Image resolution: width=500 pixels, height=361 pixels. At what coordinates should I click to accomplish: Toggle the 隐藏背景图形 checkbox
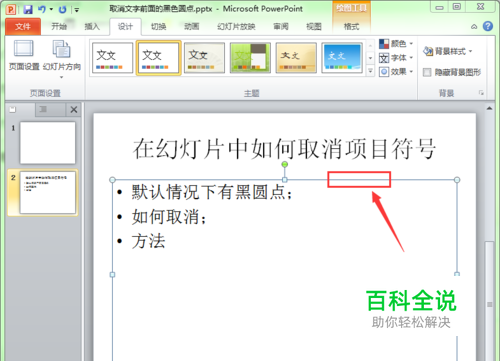point(427,72)
